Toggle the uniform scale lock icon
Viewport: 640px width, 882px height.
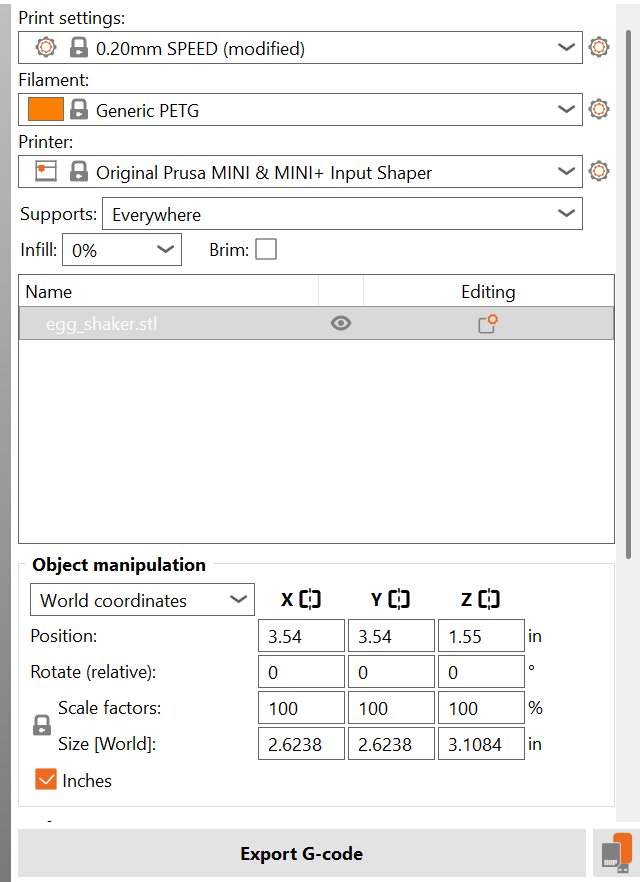click(42, 726)
